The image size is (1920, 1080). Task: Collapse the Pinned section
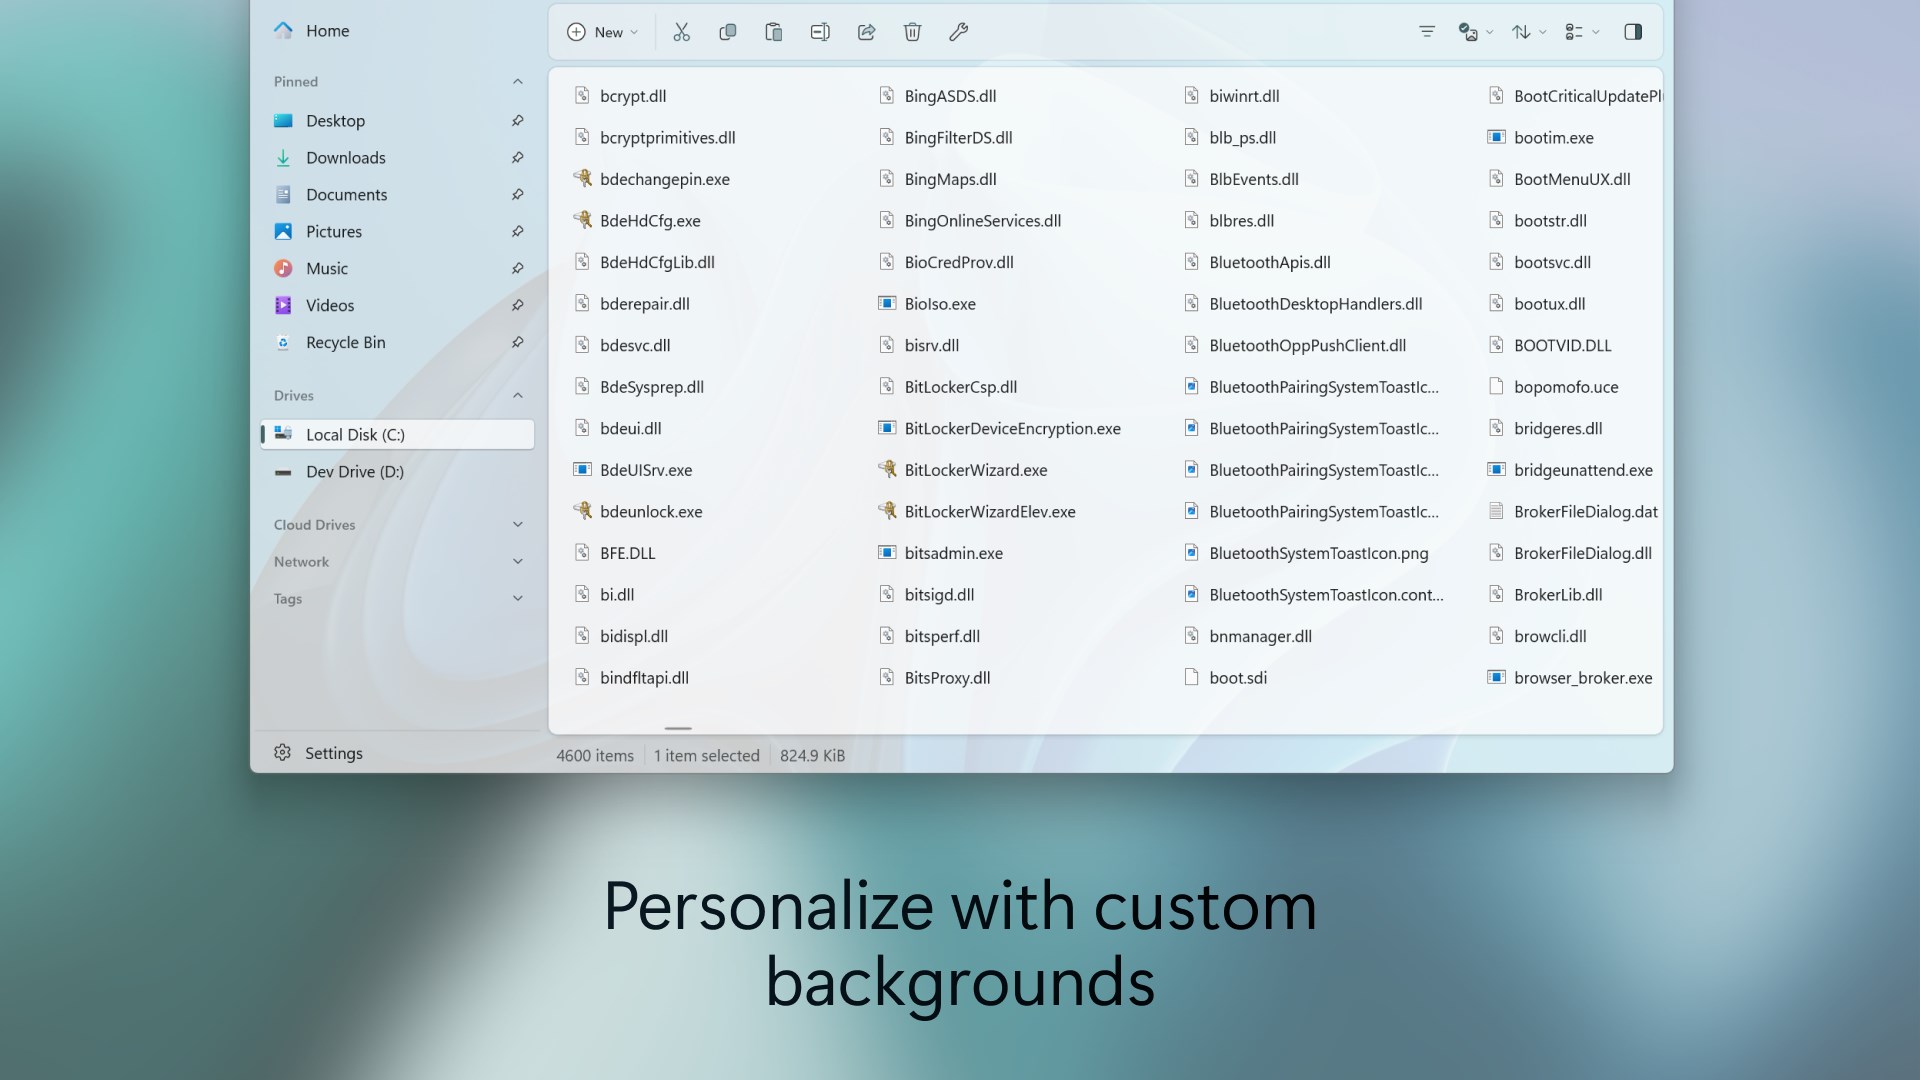[517, 81]
